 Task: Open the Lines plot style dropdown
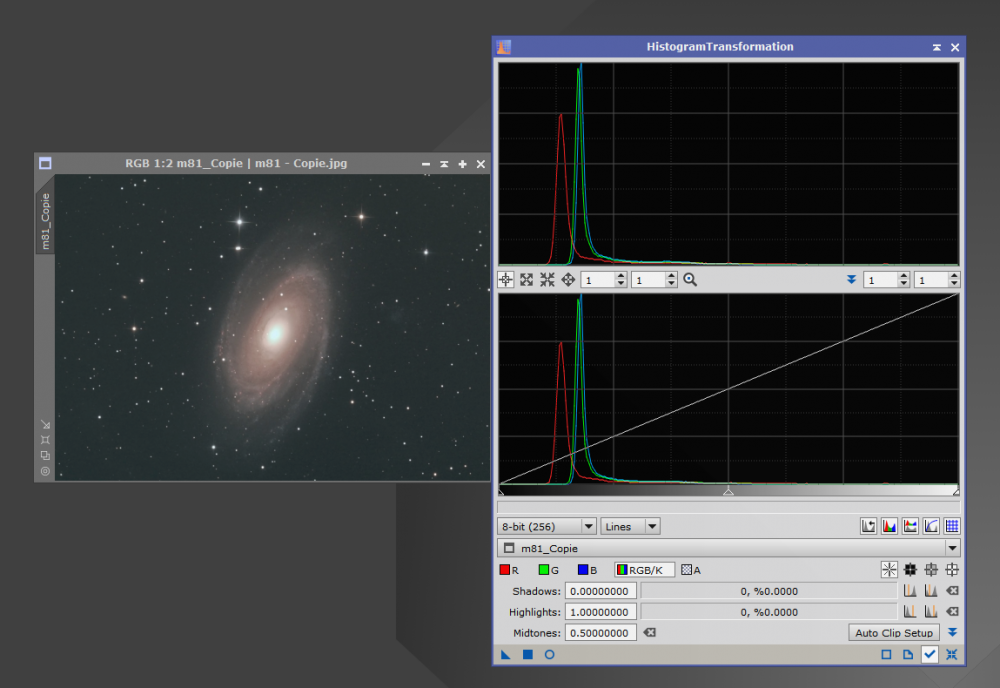[x=630, y=526]
